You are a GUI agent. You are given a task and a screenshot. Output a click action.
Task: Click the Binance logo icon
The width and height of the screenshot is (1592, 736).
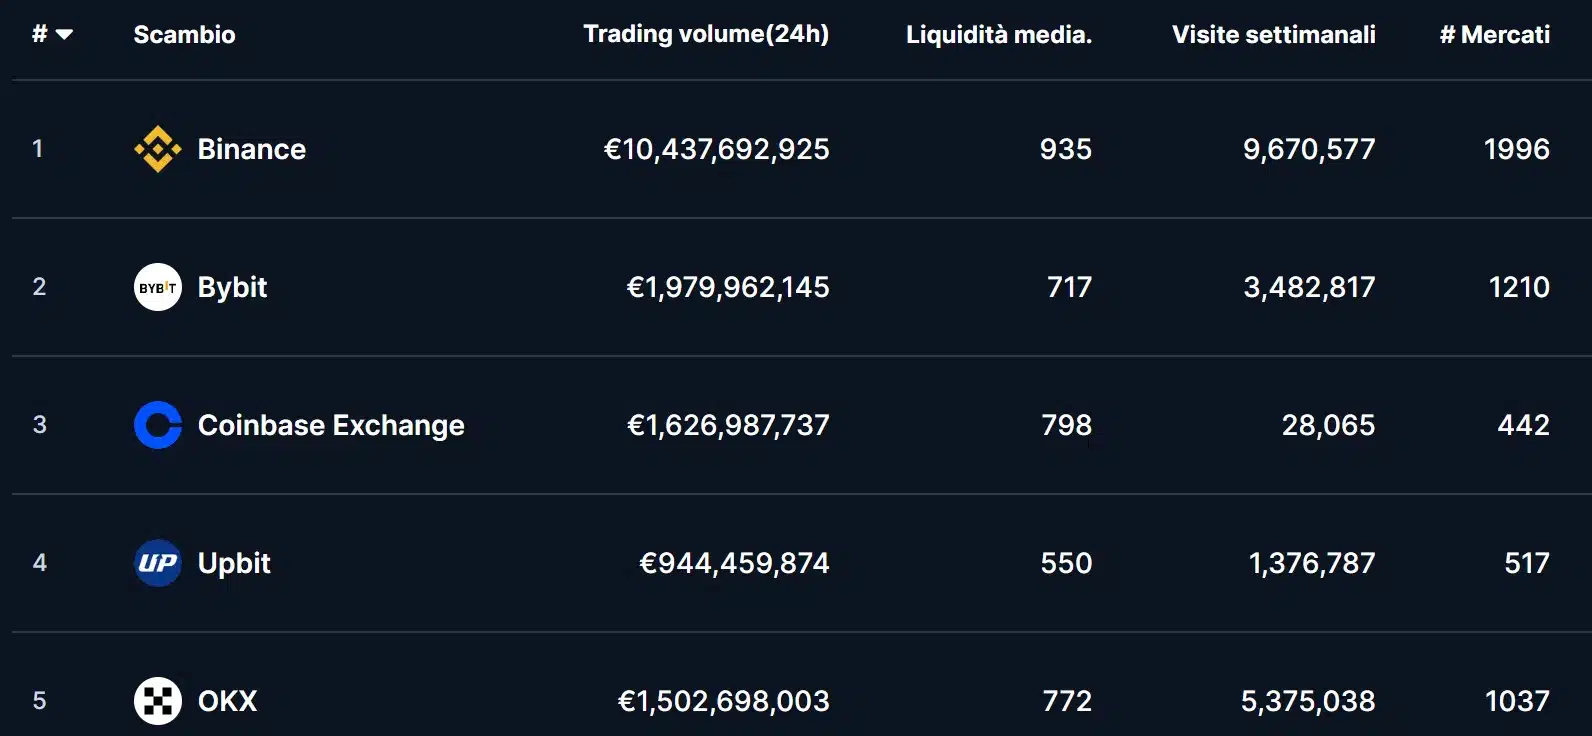pyautogui.click(x=158, y=149)
